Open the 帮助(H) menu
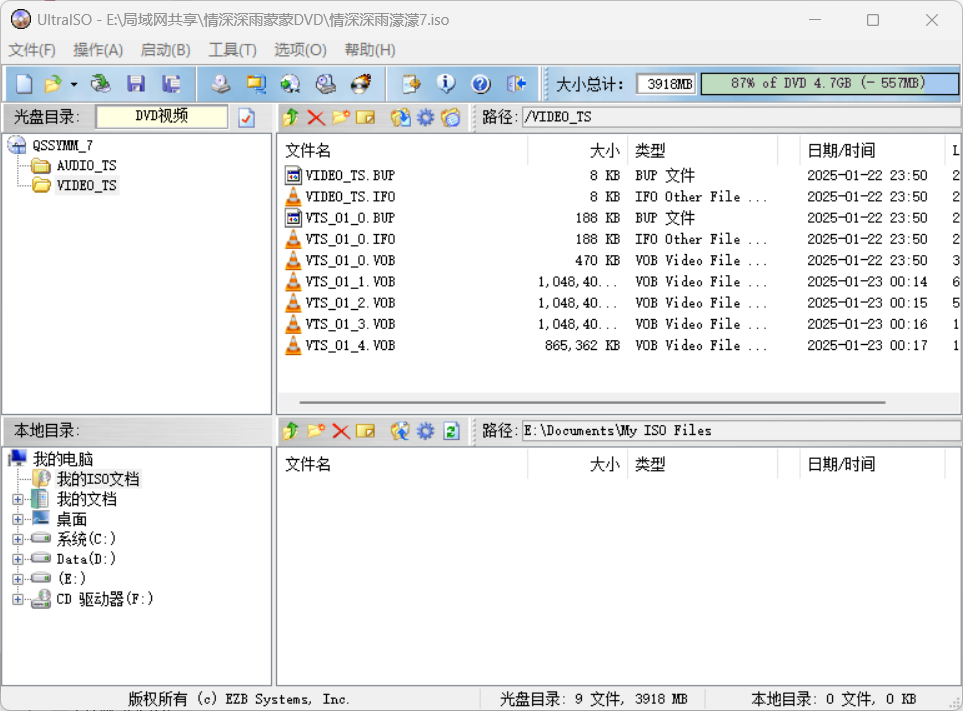 (370, 50)
